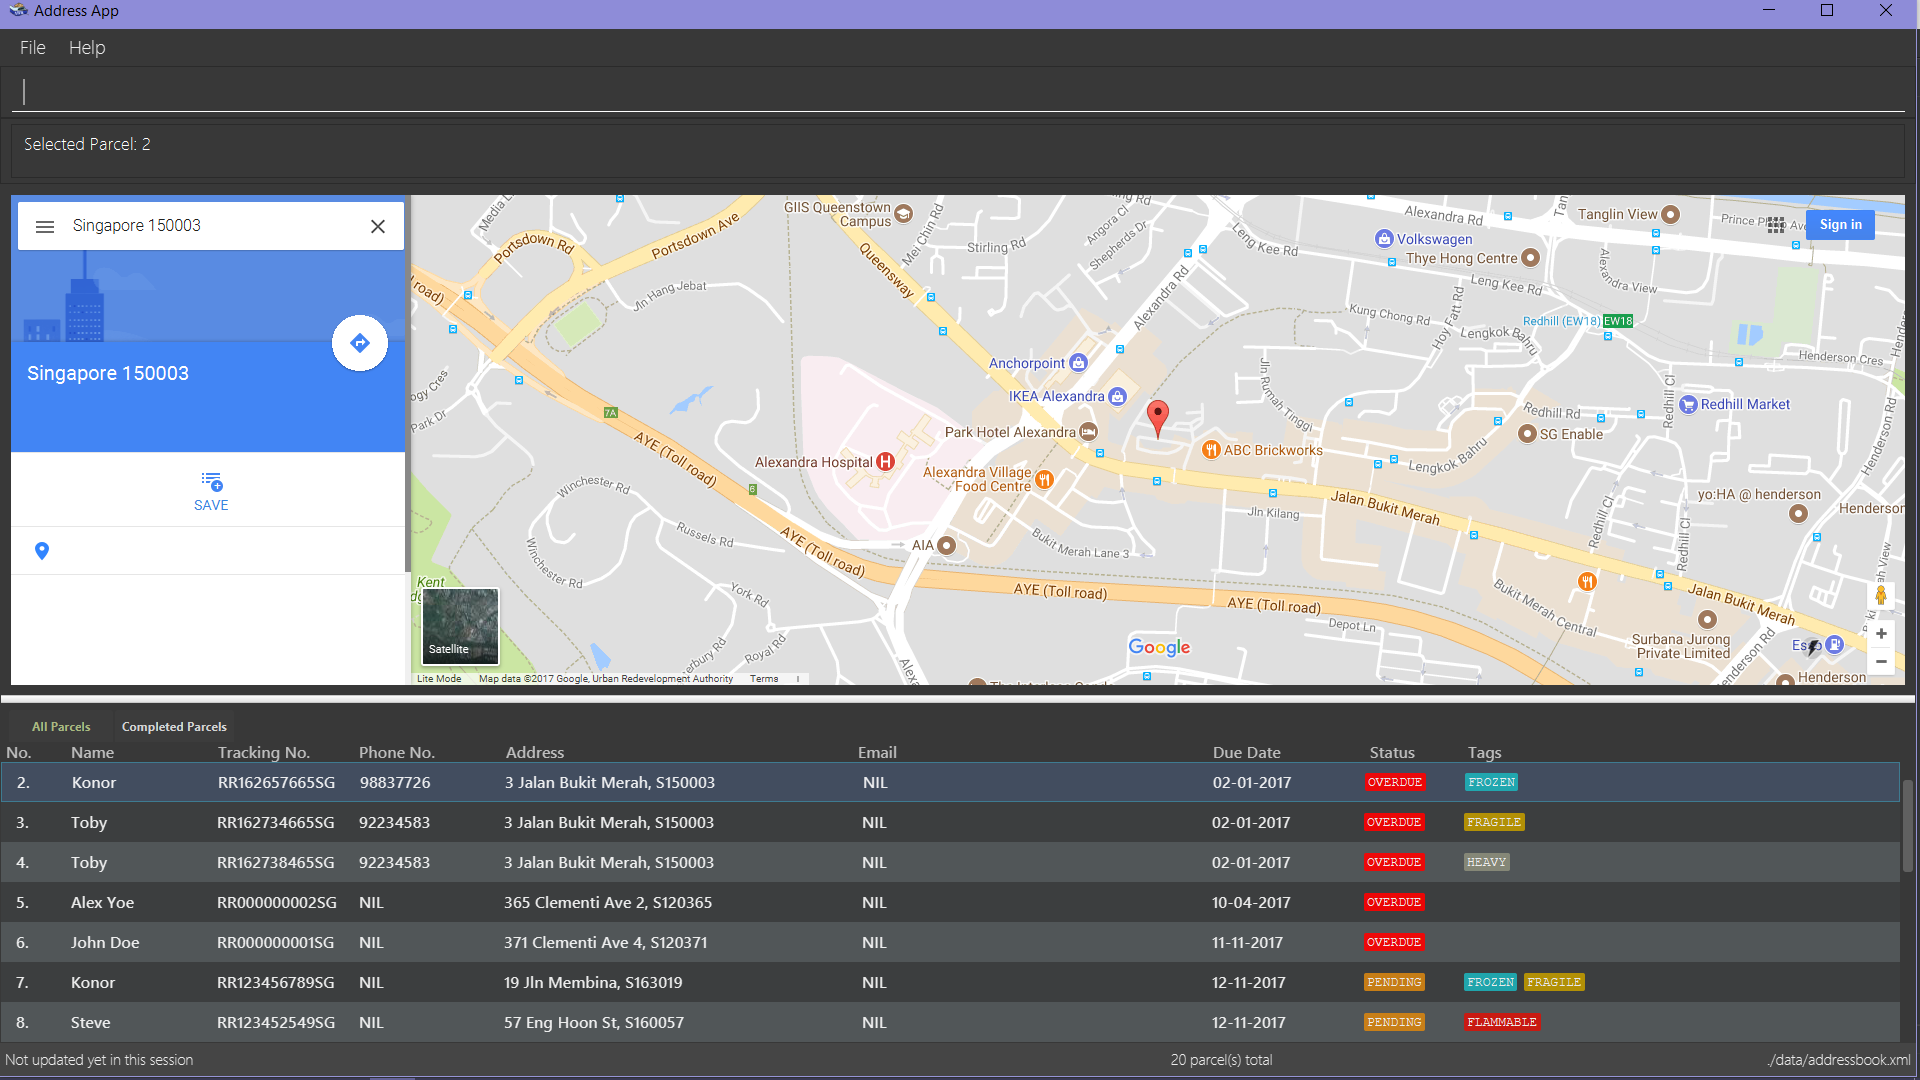Click the Google logo on map
Viewport: 1920px width, 1080px height.
[x=1159, y=647]
